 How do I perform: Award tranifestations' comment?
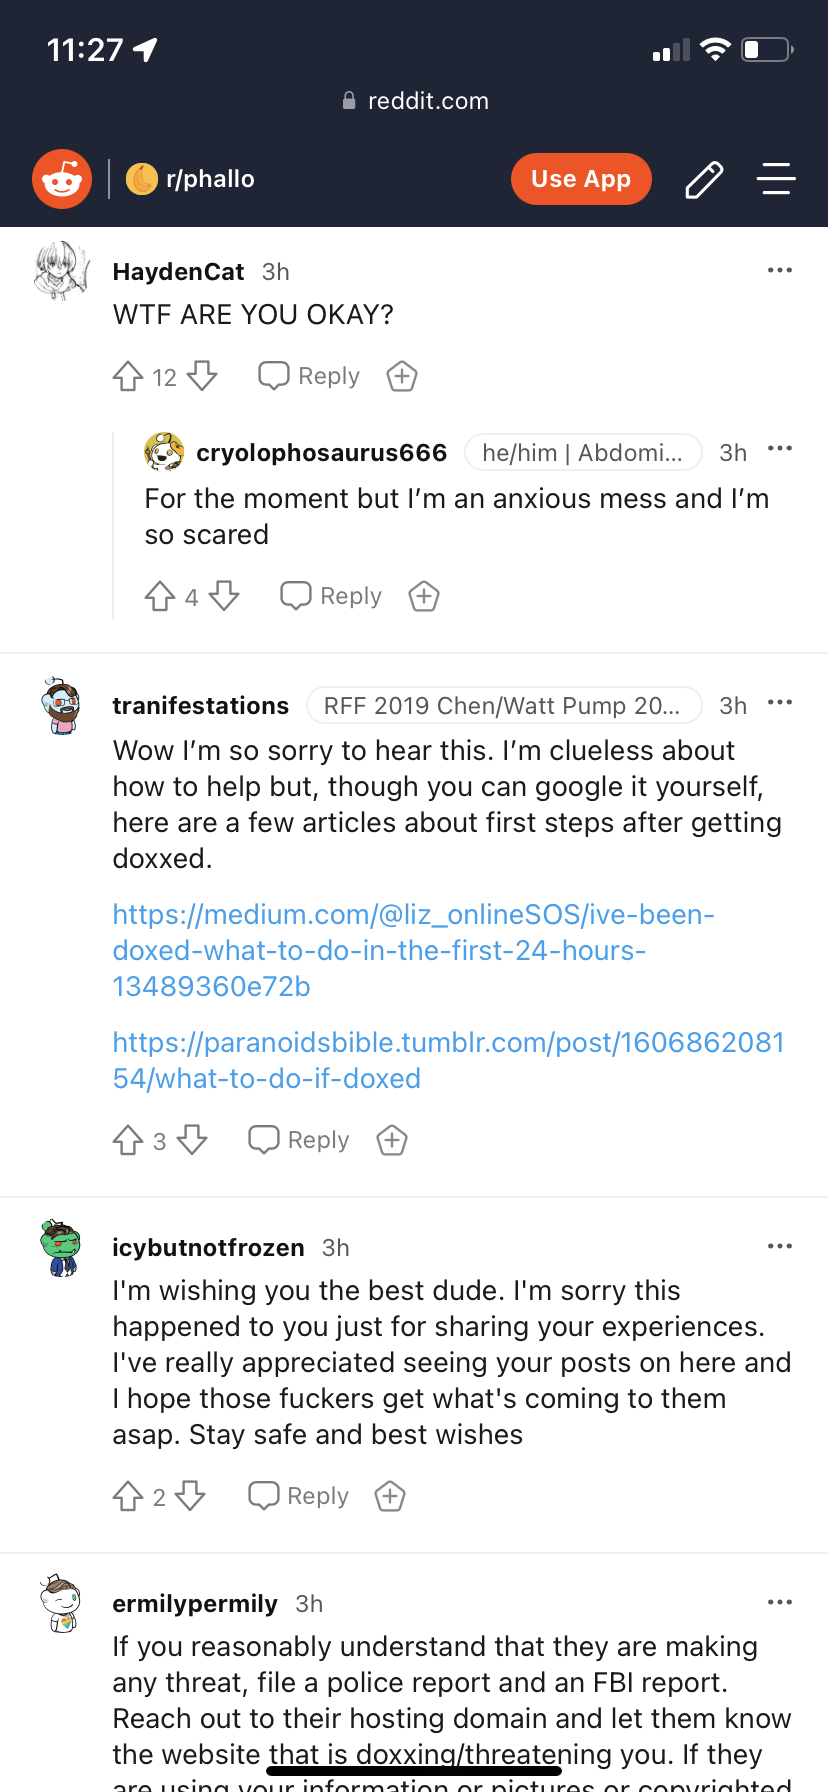tap(392, 1141)
